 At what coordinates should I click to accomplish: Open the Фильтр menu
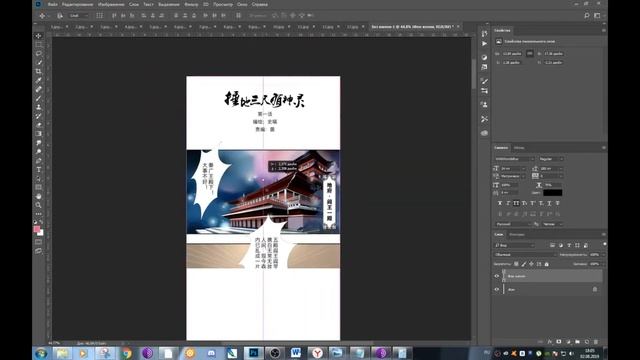[x=191, y=4]
